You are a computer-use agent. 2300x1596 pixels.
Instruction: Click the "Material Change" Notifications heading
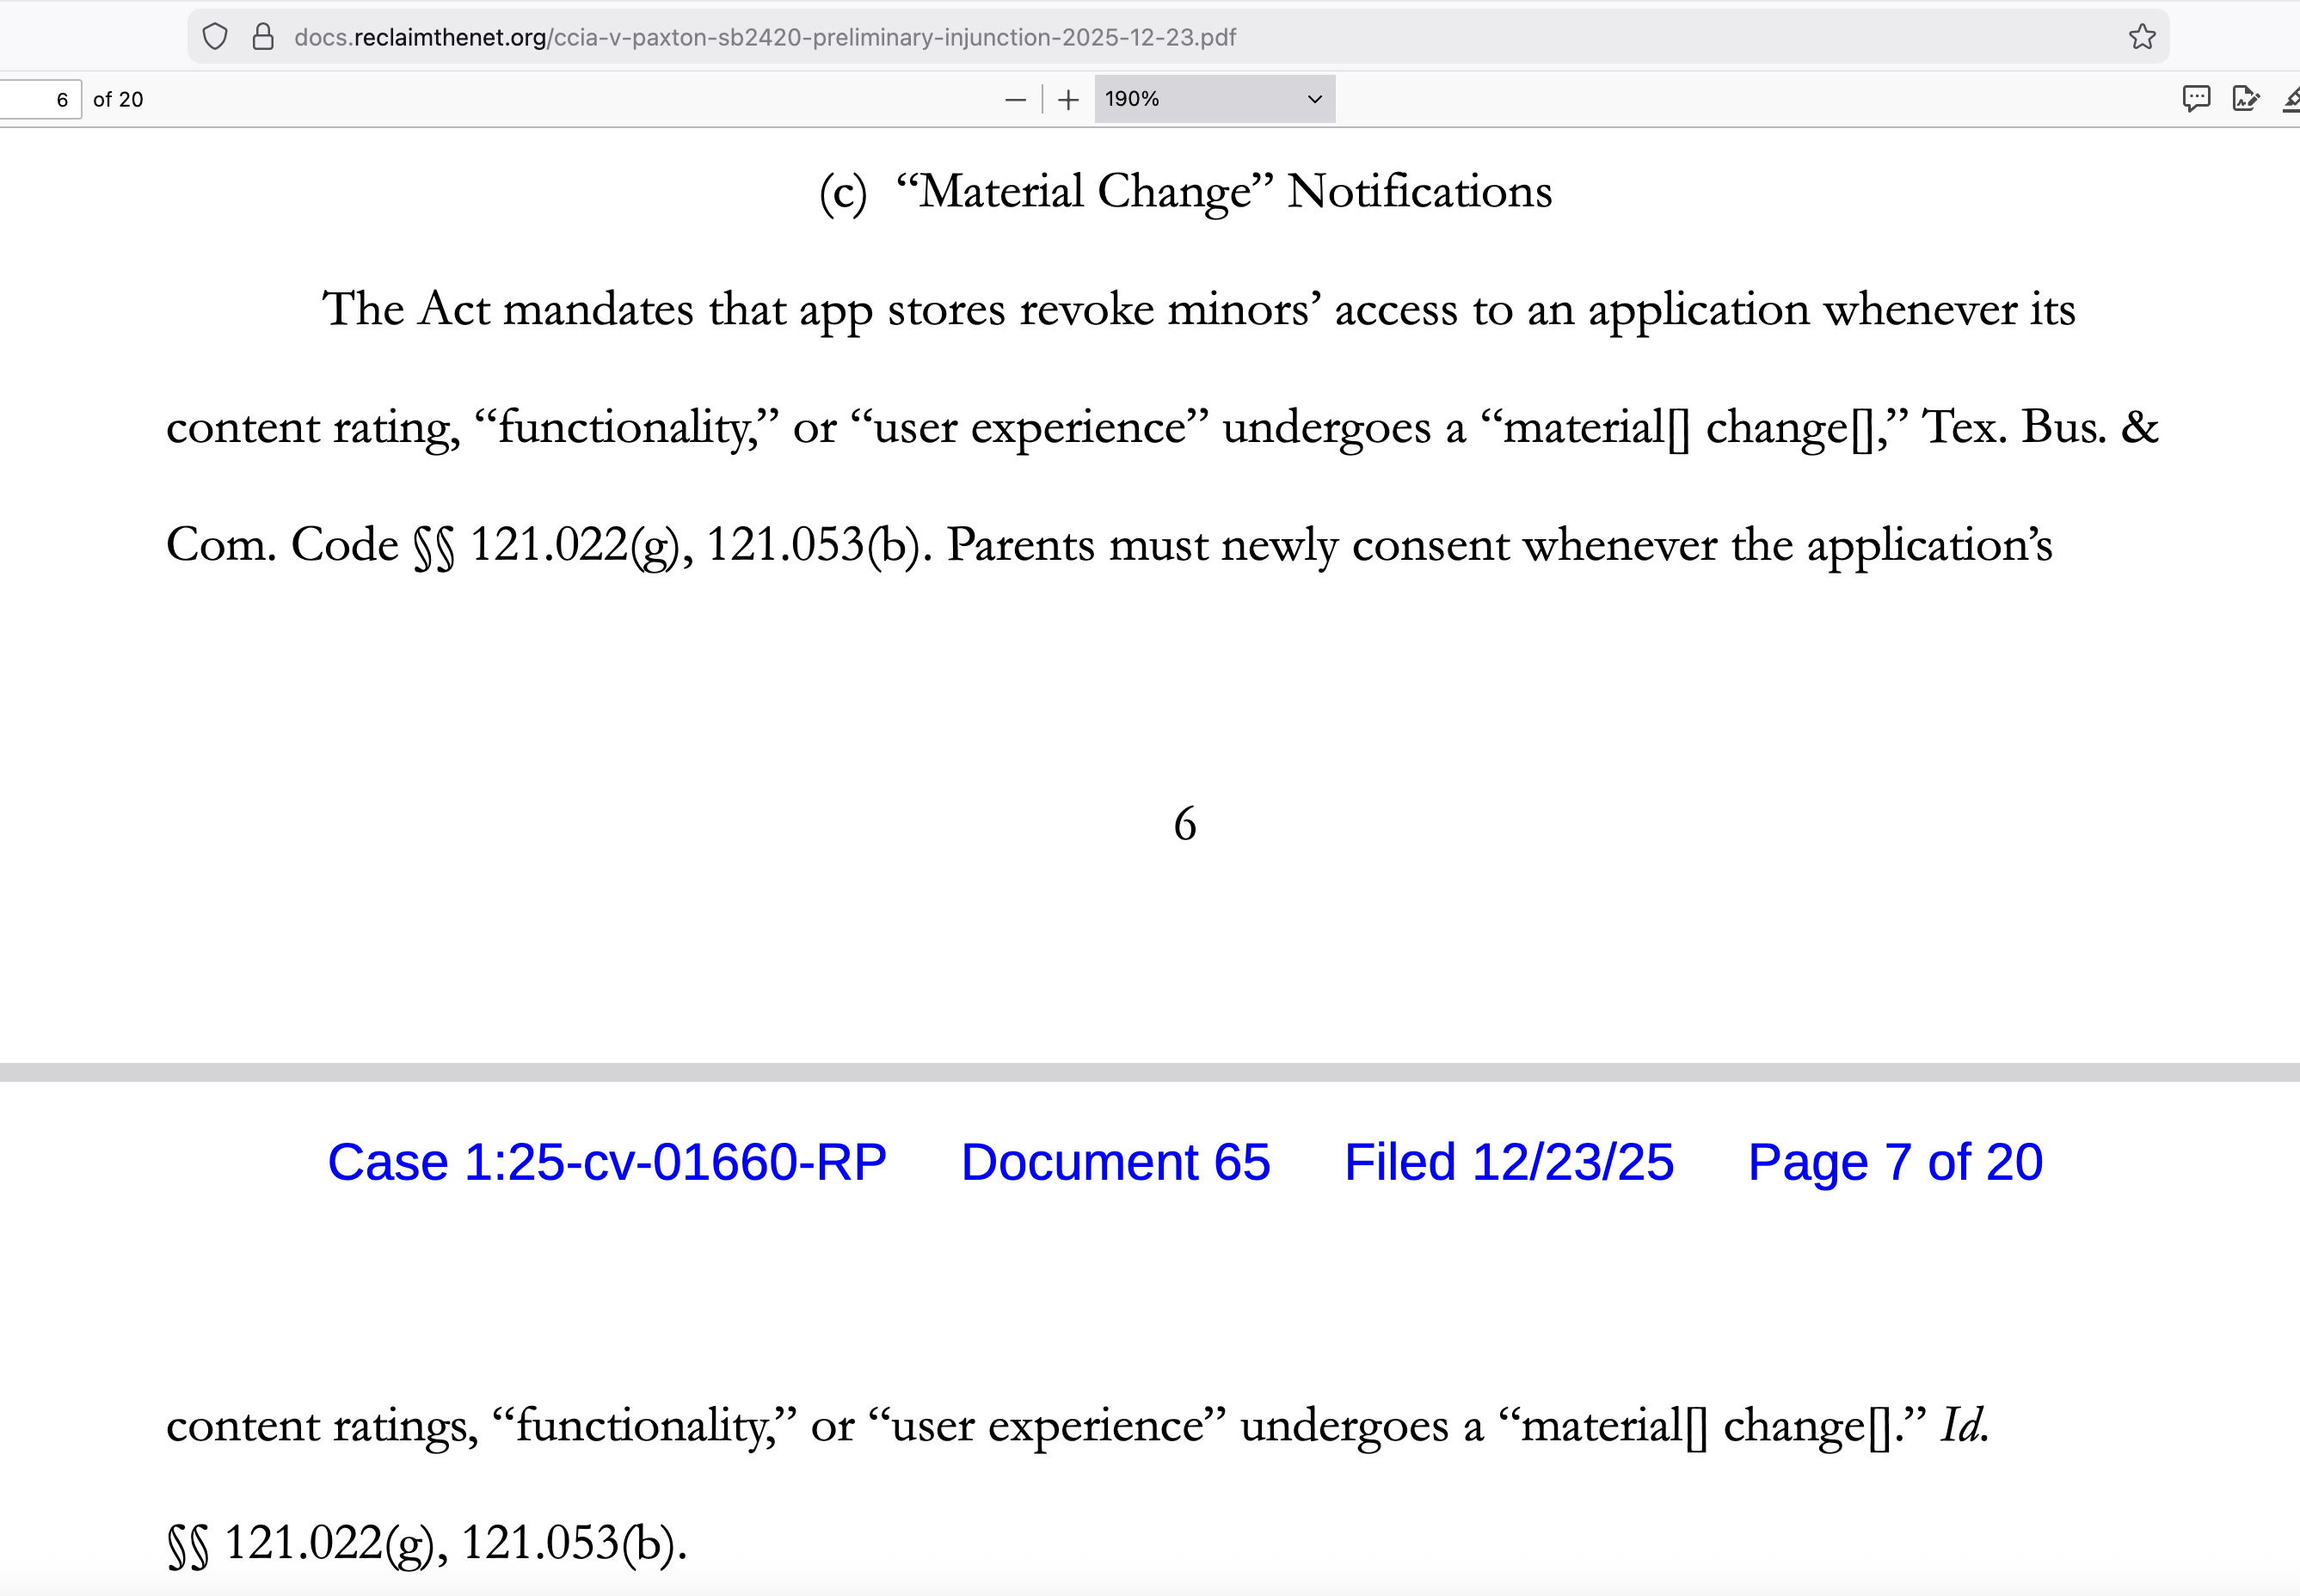[1185, 191]
